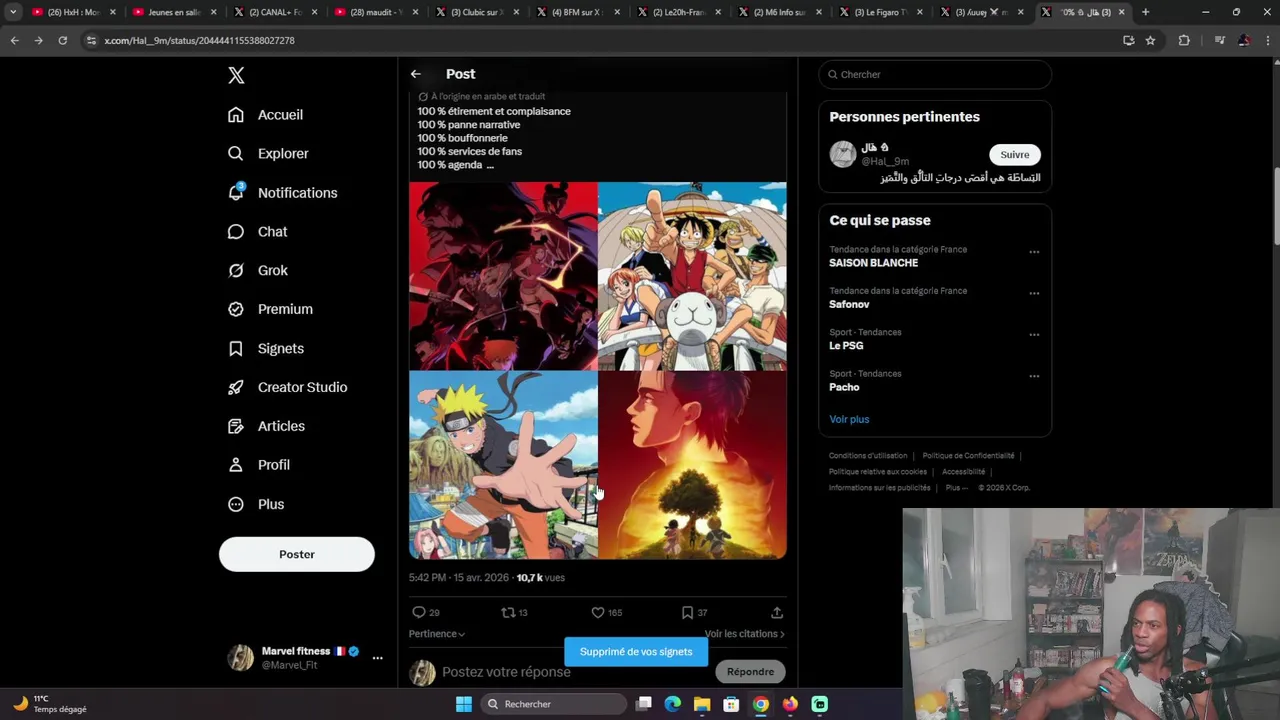The width and height of the screenshot is (1280, 720).
Task: Open Chat icon in sidebar
Action: (x=236, y=232)
